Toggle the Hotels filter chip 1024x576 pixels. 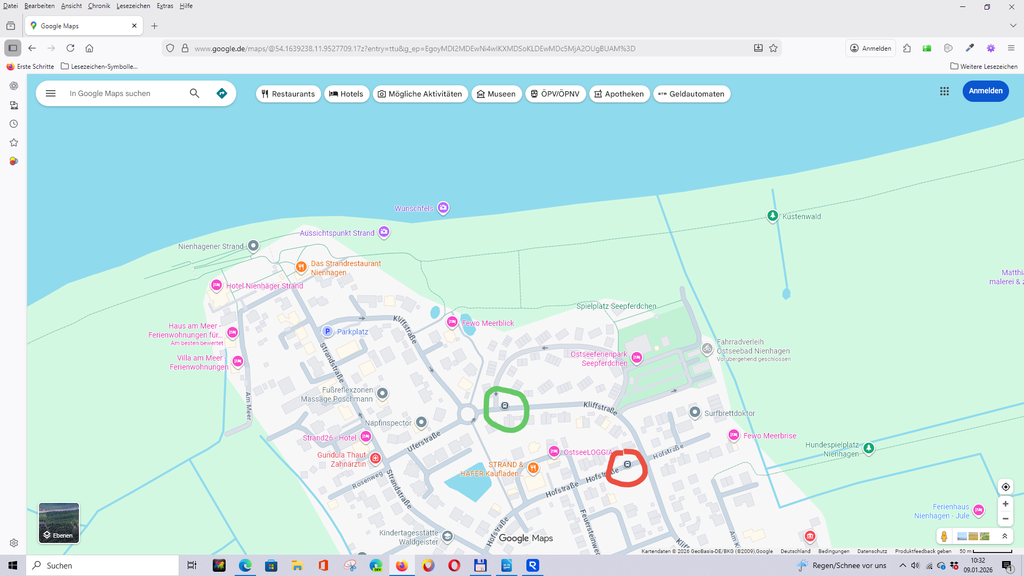[347, 94]
